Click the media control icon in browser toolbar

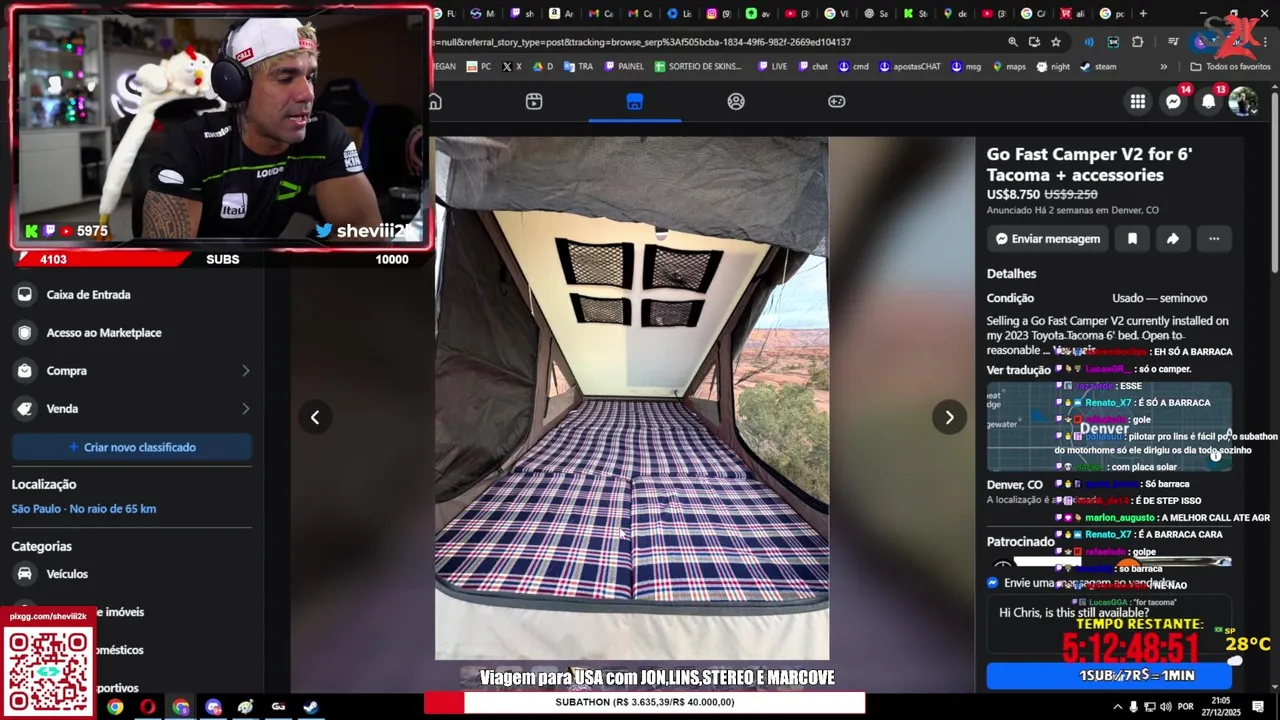pyautogui.click(x=1173, y=42)
